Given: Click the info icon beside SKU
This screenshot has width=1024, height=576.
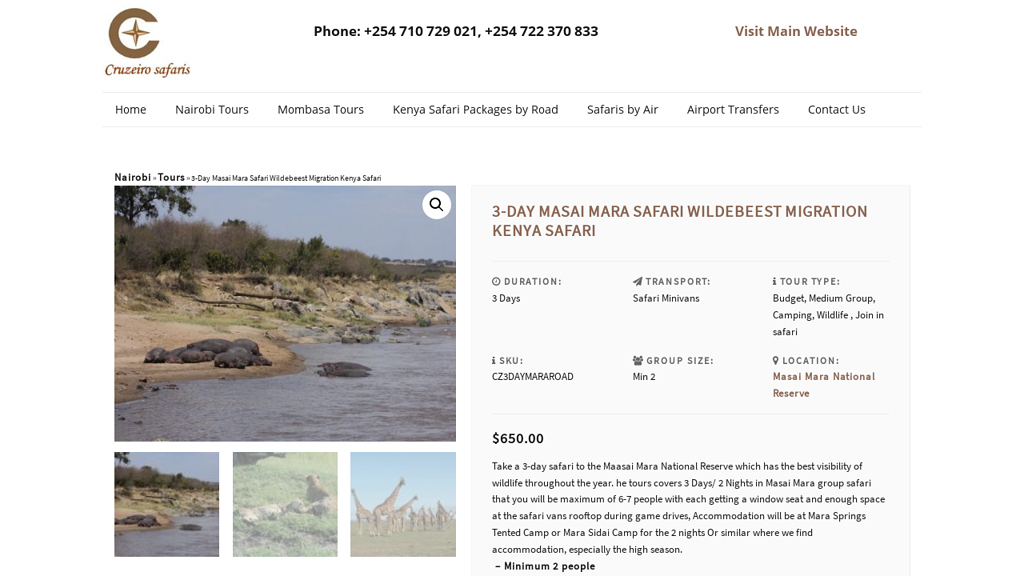Looking at the screenshot, I should (x=494, y=360).
